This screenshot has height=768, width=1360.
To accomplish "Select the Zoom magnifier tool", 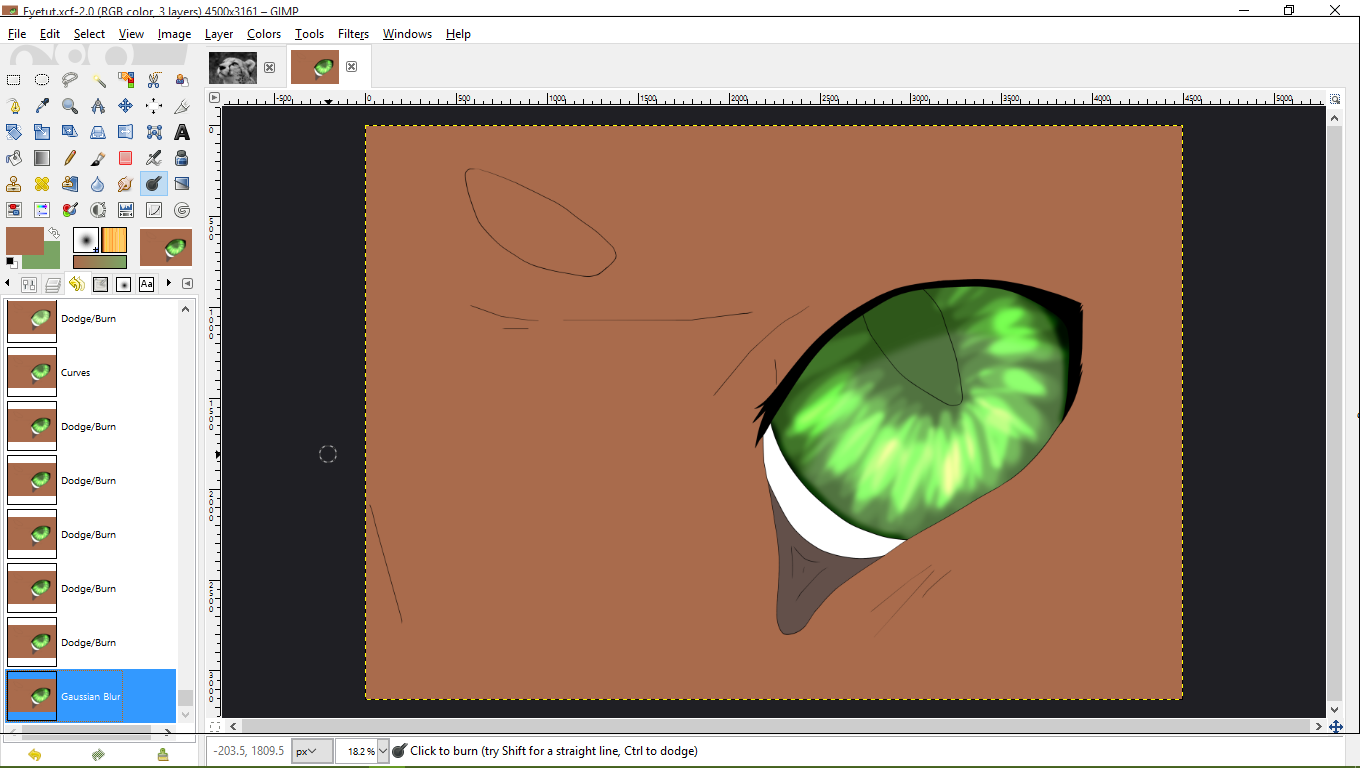I will click(x=70, y=106).
